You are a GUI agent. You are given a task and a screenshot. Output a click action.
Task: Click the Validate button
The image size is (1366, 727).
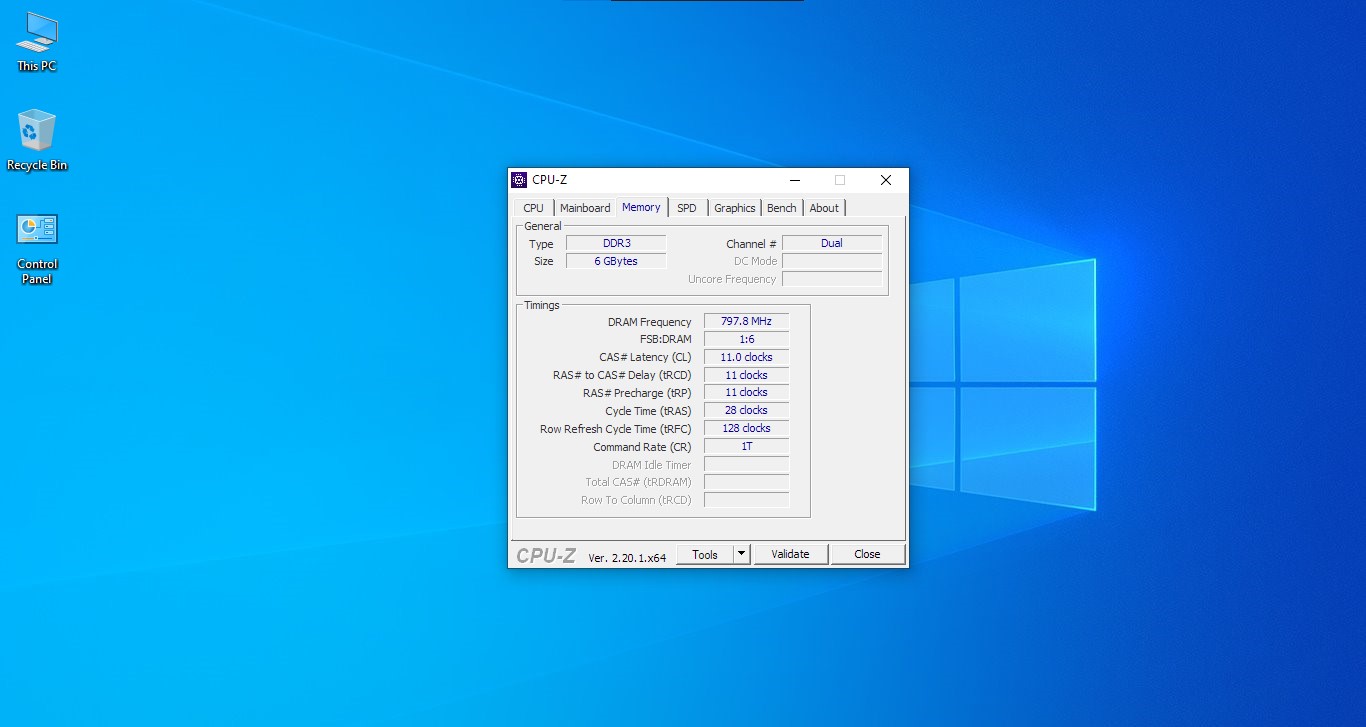pyautogui.click(x=790, y=554)
